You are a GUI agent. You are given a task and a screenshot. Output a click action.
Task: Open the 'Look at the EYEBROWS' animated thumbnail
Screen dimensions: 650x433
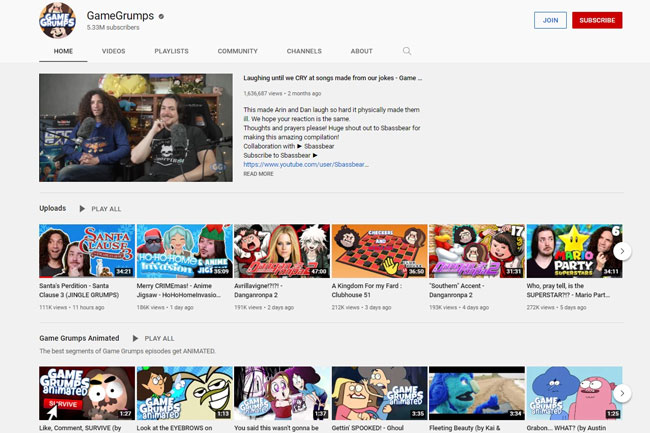(x=184, y=393)
